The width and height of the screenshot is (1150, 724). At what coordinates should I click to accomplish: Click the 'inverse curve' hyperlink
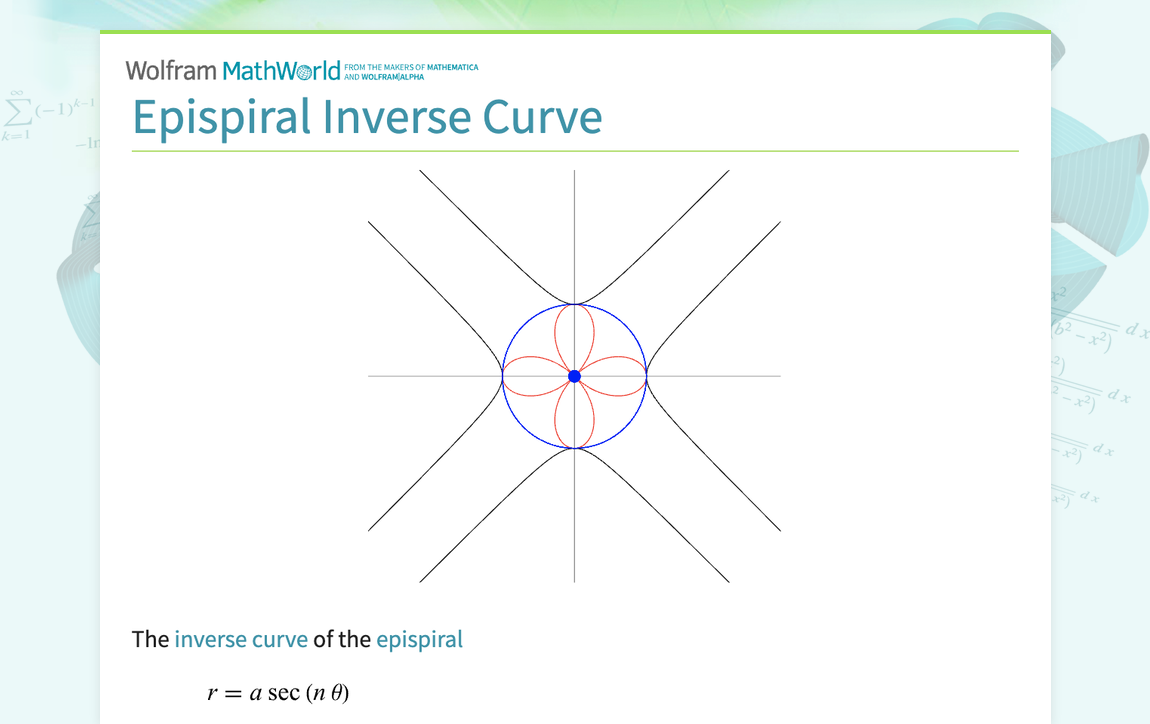(240, 639)
